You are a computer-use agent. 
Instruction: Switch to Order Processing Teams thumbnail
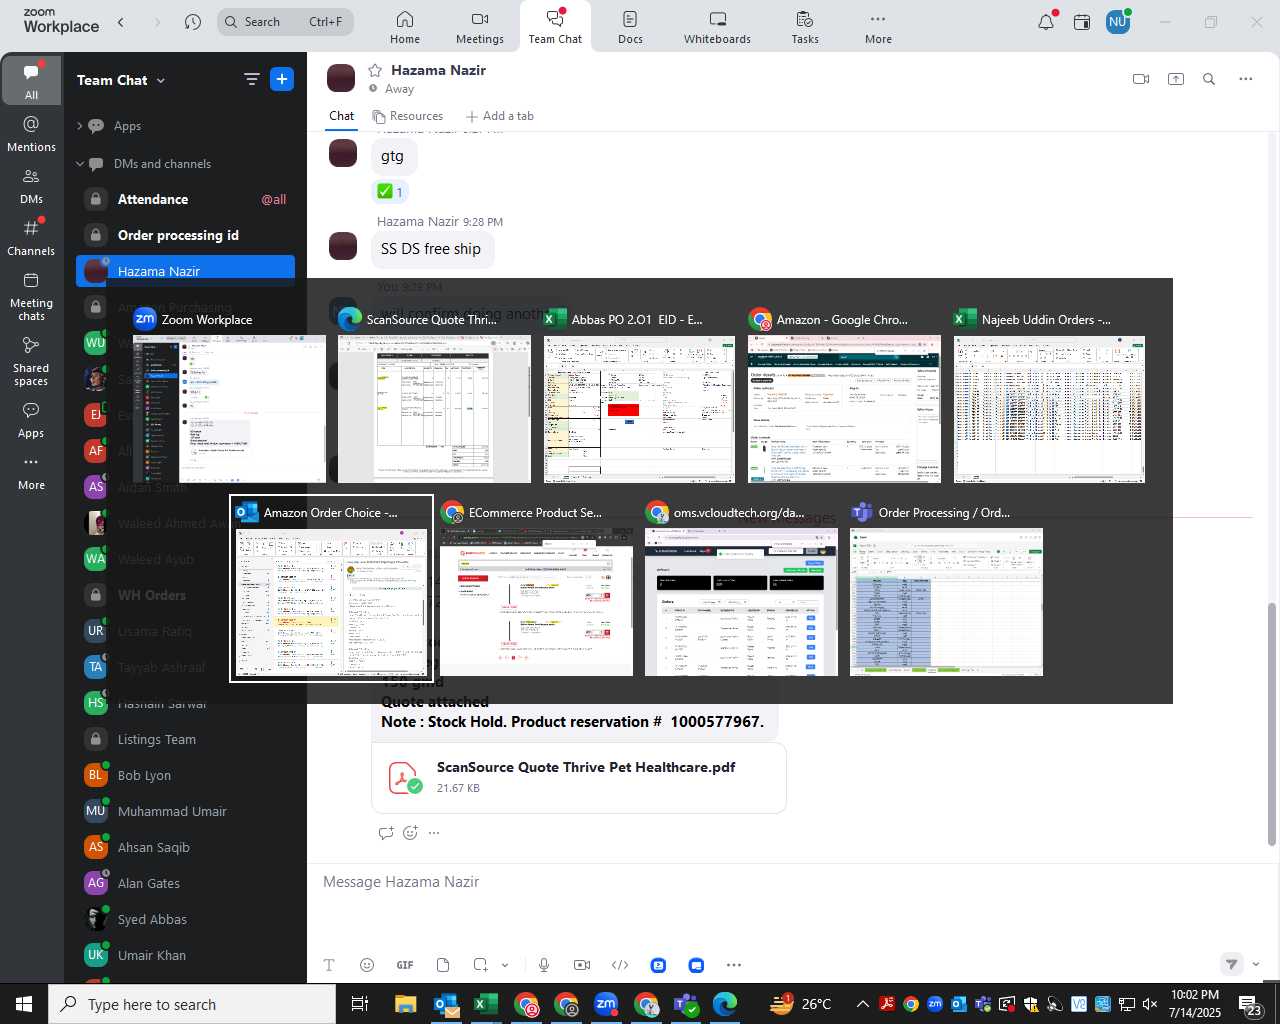coord(946,589)
